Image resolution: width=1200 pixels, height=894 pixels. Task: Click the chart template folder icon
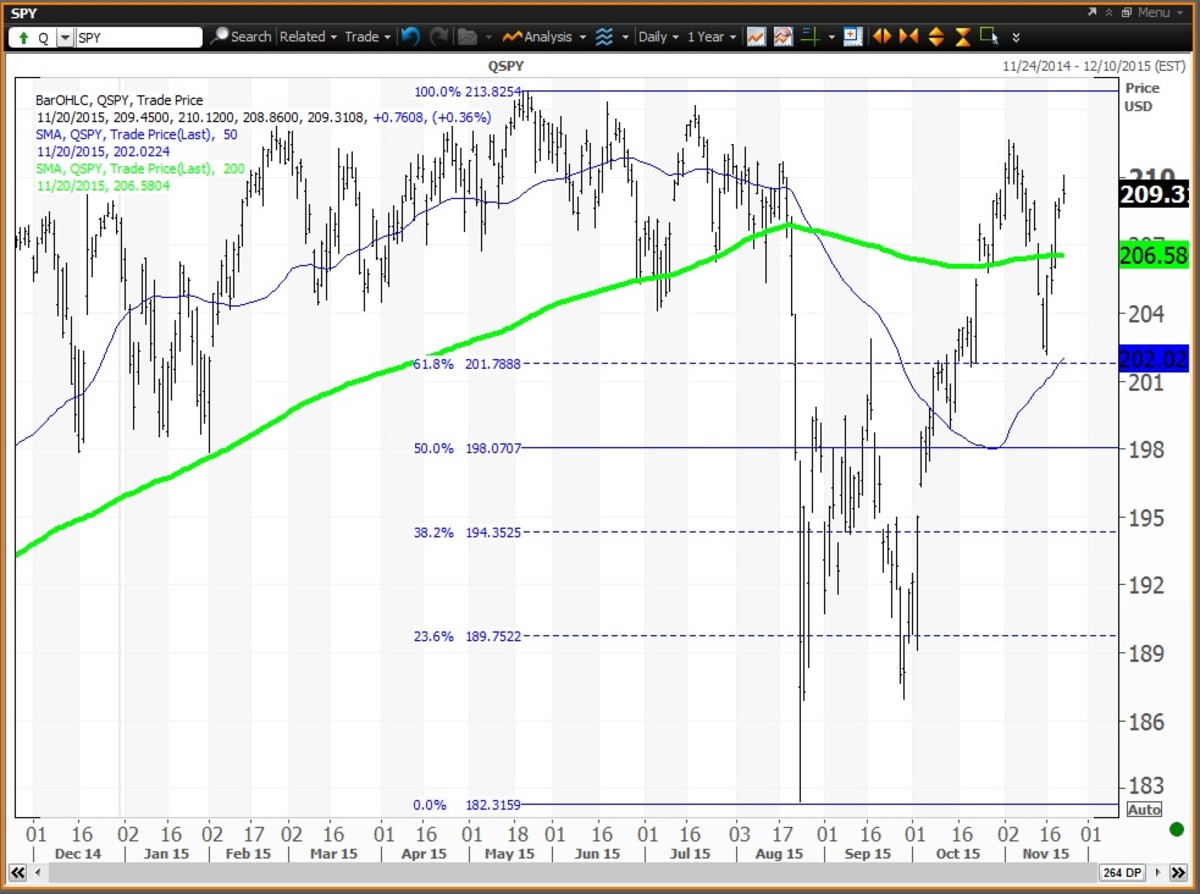(x=467, y=37)
